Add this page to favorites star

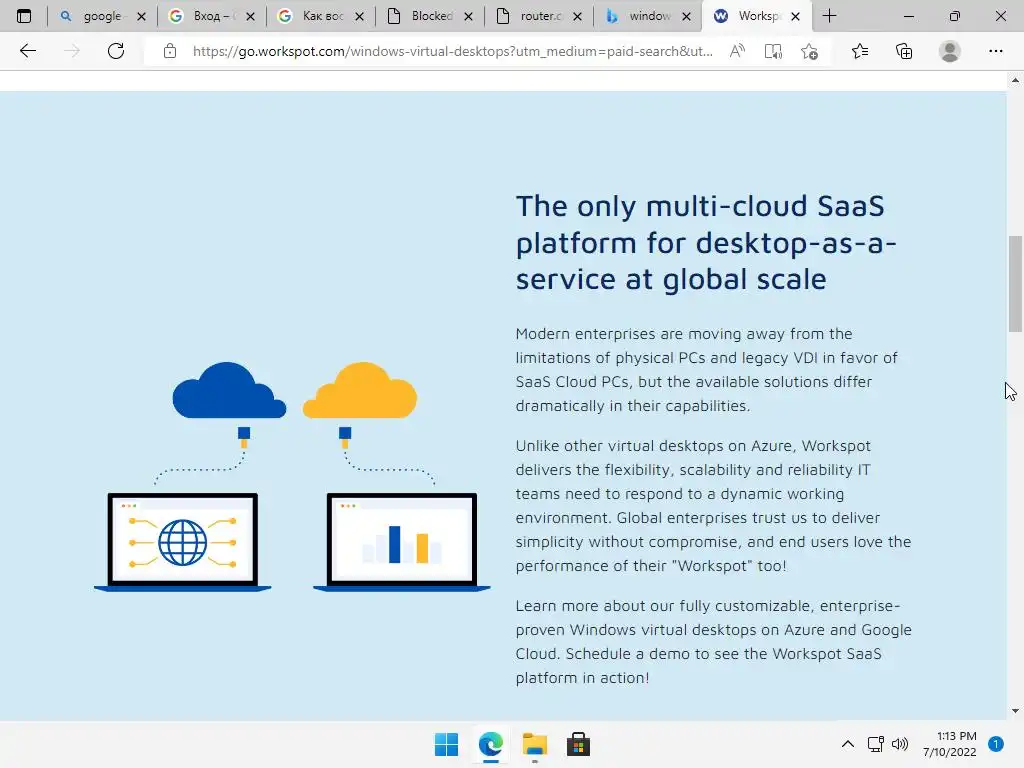809,51
